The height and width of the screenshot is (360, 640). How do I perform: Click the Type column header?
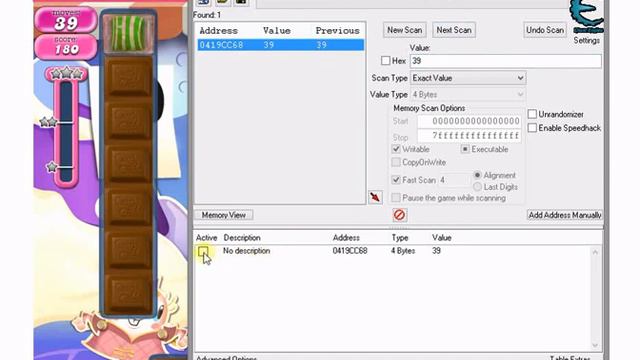(x=400, y=238)
